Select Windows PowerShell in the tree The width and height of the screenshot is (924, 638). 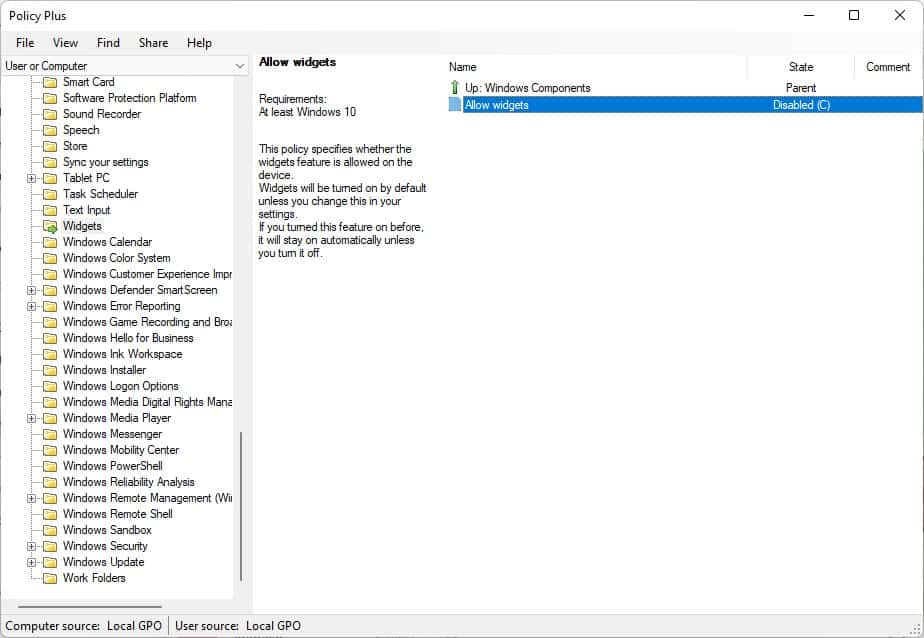(112, 466)
